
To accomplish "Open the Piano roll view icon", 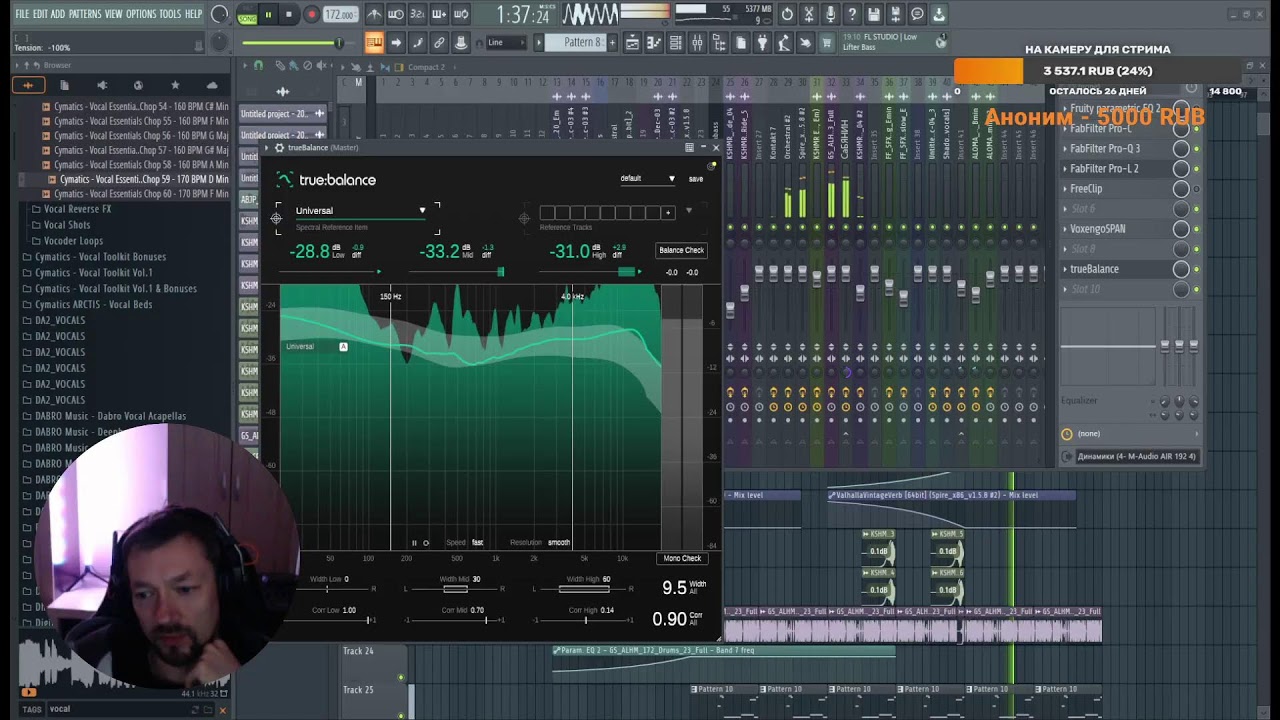I will coord(654,42).
